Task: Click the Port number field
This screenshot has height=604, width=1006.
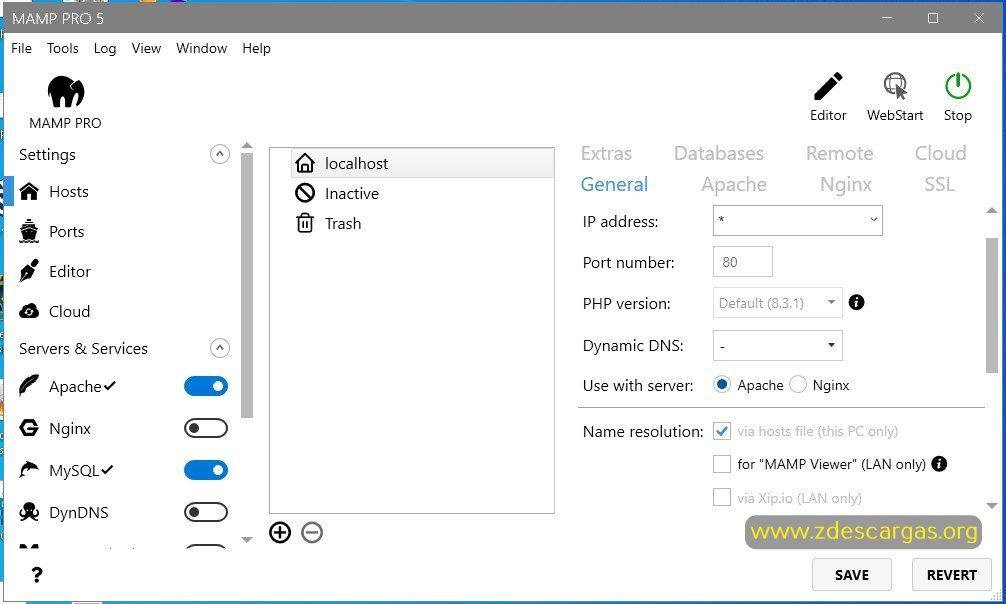Action: [x=742, y=261]
